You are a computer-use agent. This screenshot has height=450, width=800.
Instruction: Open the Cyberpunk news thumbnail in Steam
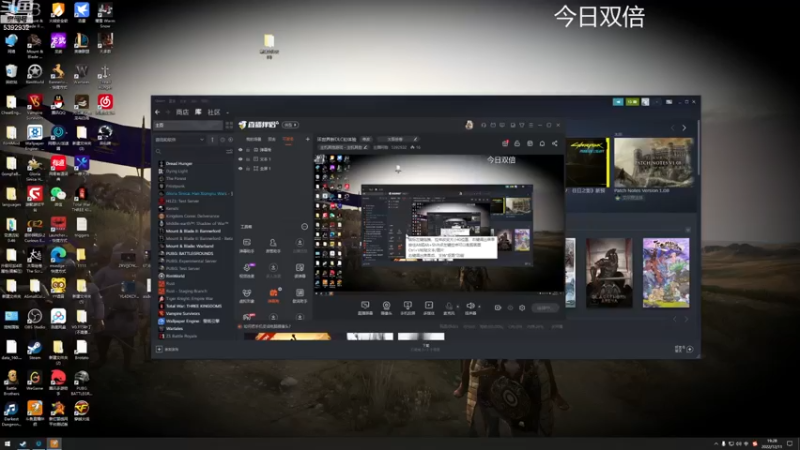[x=588, y=162]
